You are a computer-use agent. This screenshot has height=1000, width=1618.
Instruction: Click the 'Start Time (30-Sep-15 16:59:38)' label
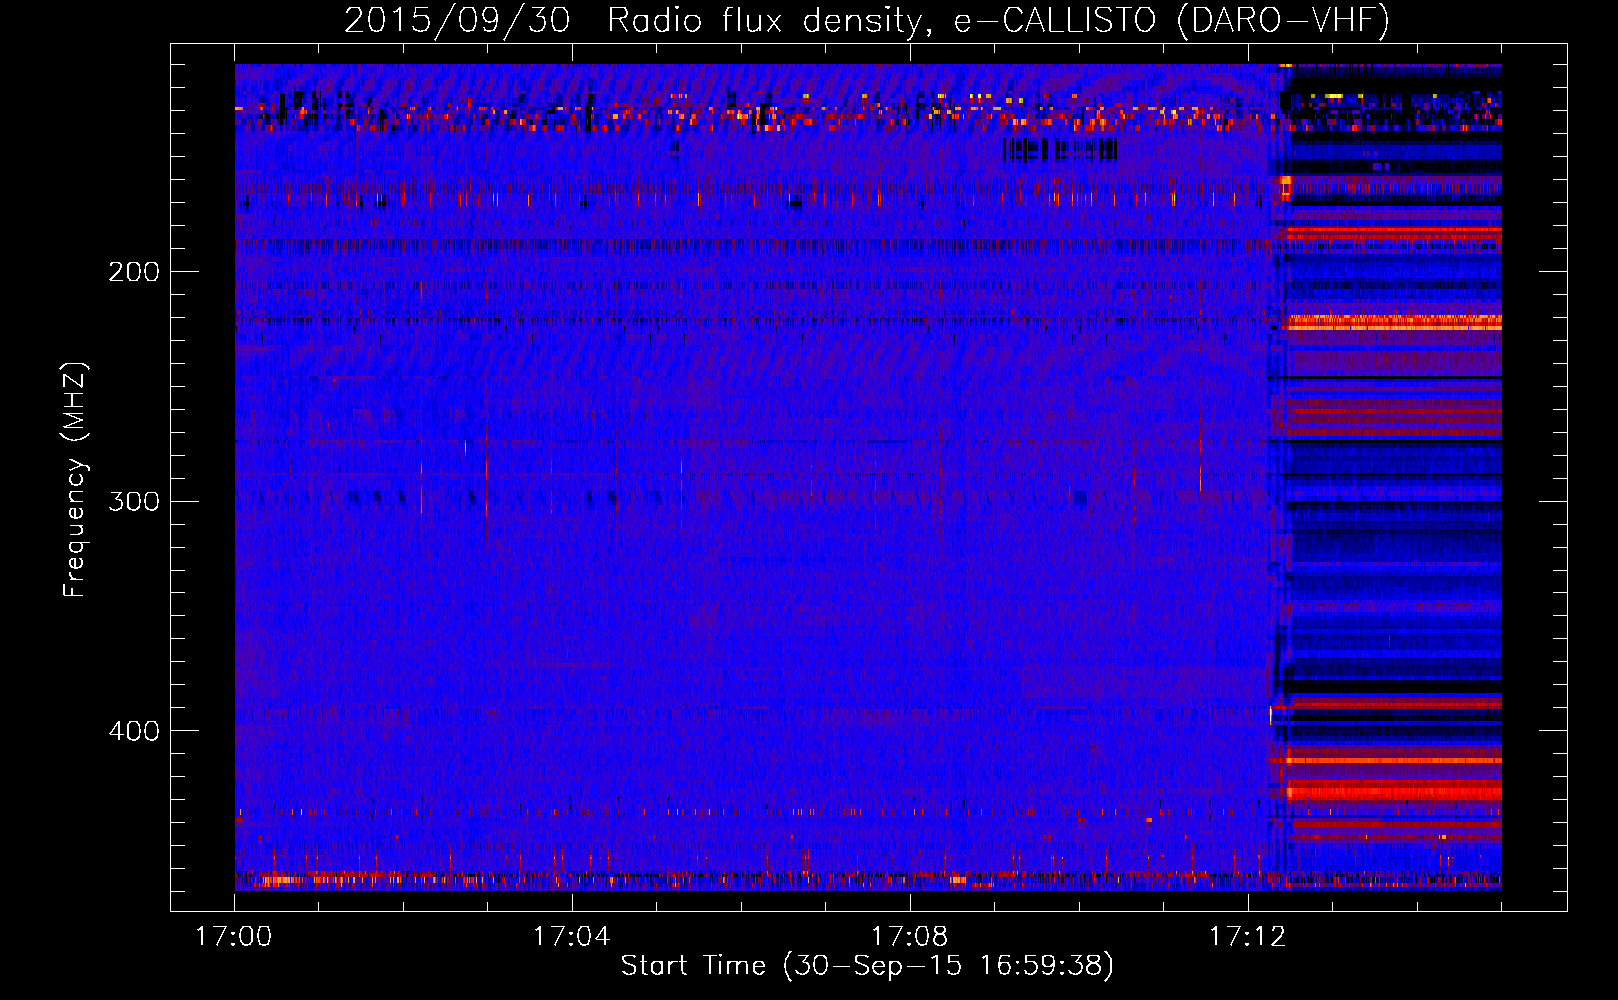(867, 966)
